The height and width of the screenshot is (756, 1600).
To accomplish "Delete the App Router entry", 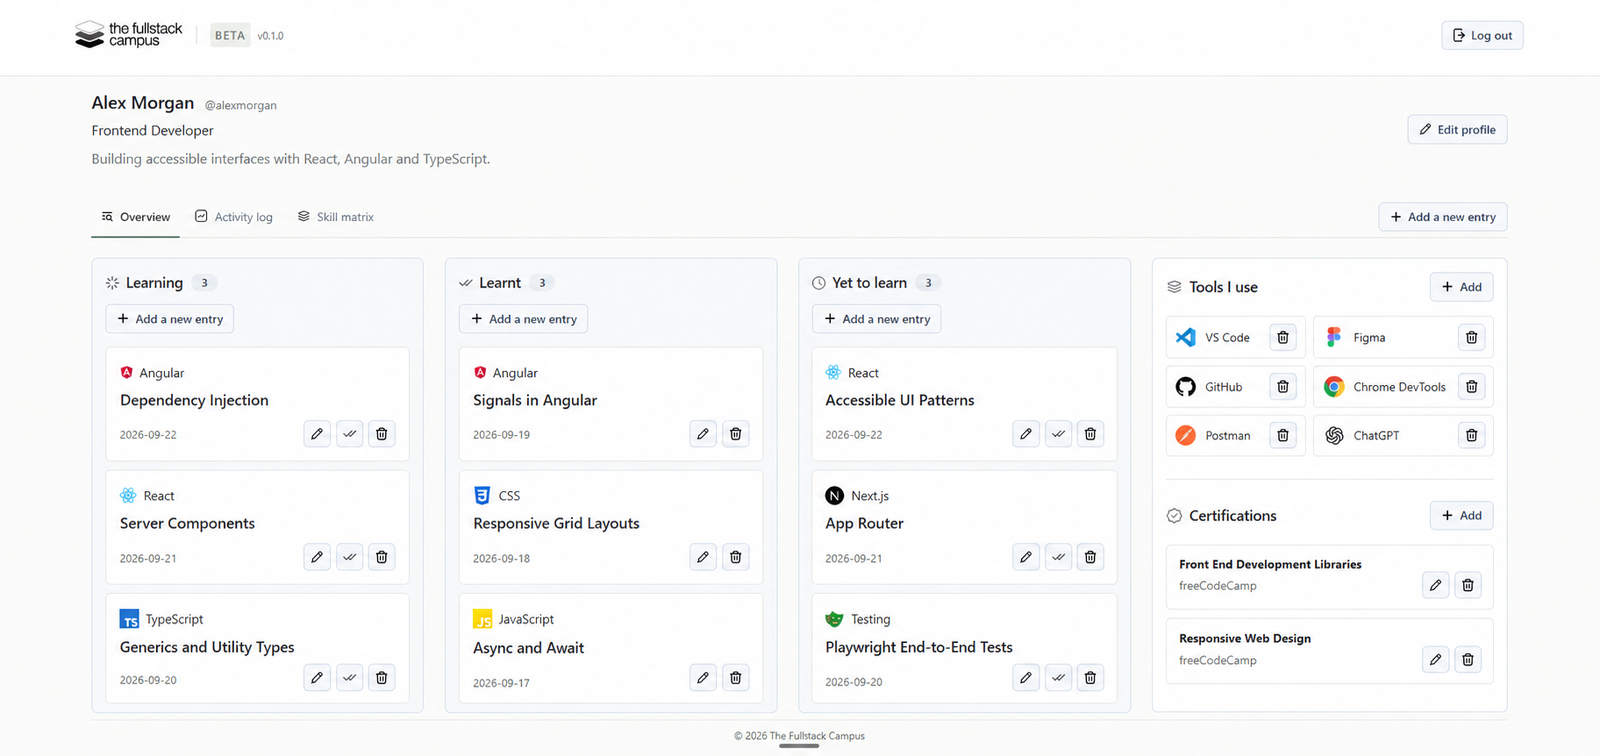I will (x=1090, y=557).
